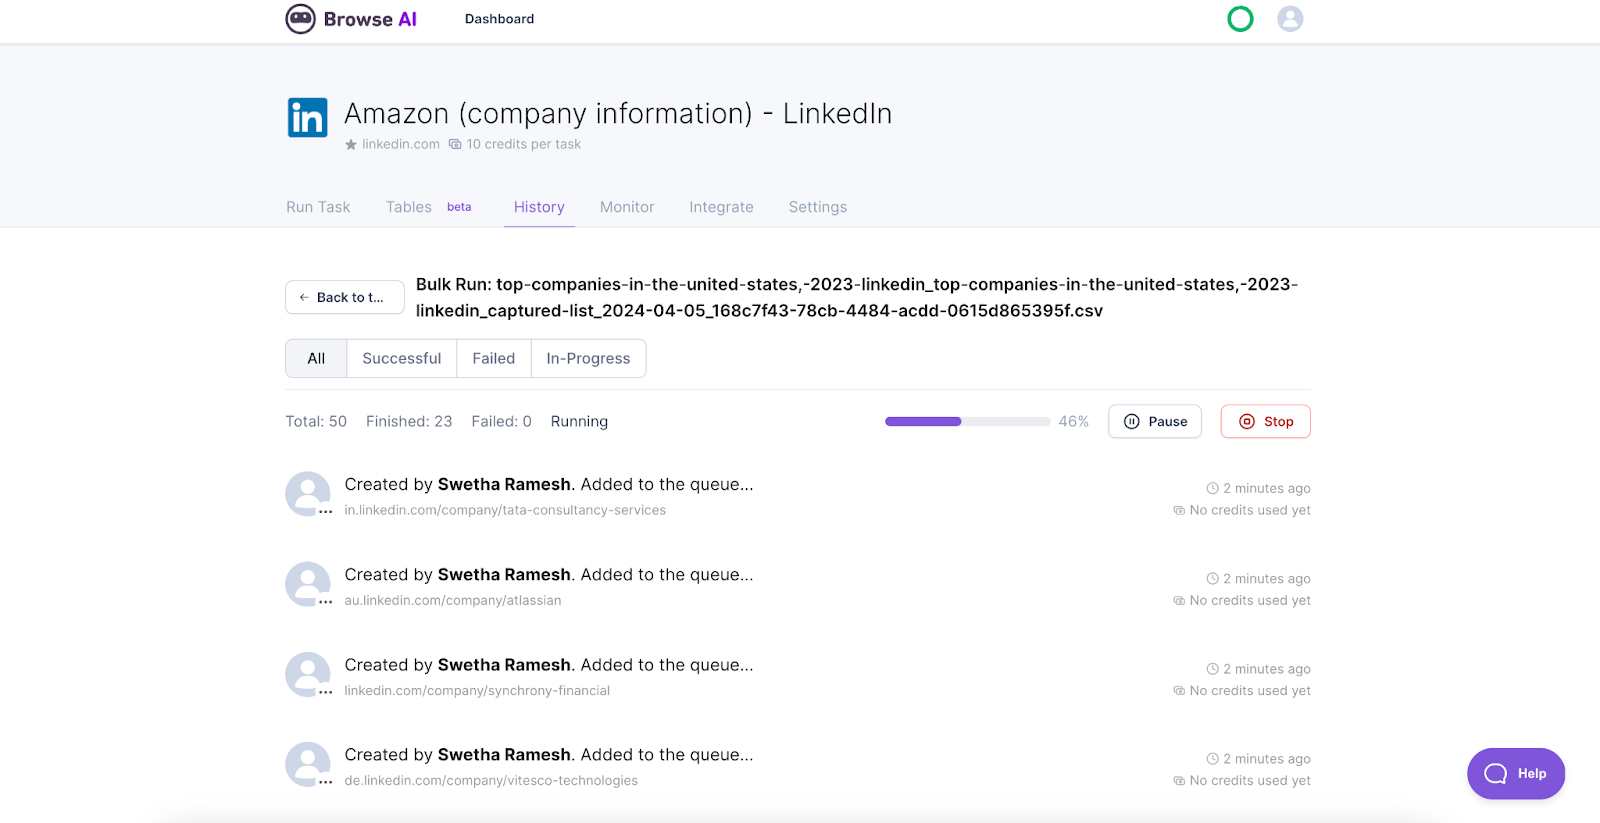Click the avatar for tata-consultancy-services task
Image resolution: width=1600 pixels, height=823 pixels.
[308, 494]
